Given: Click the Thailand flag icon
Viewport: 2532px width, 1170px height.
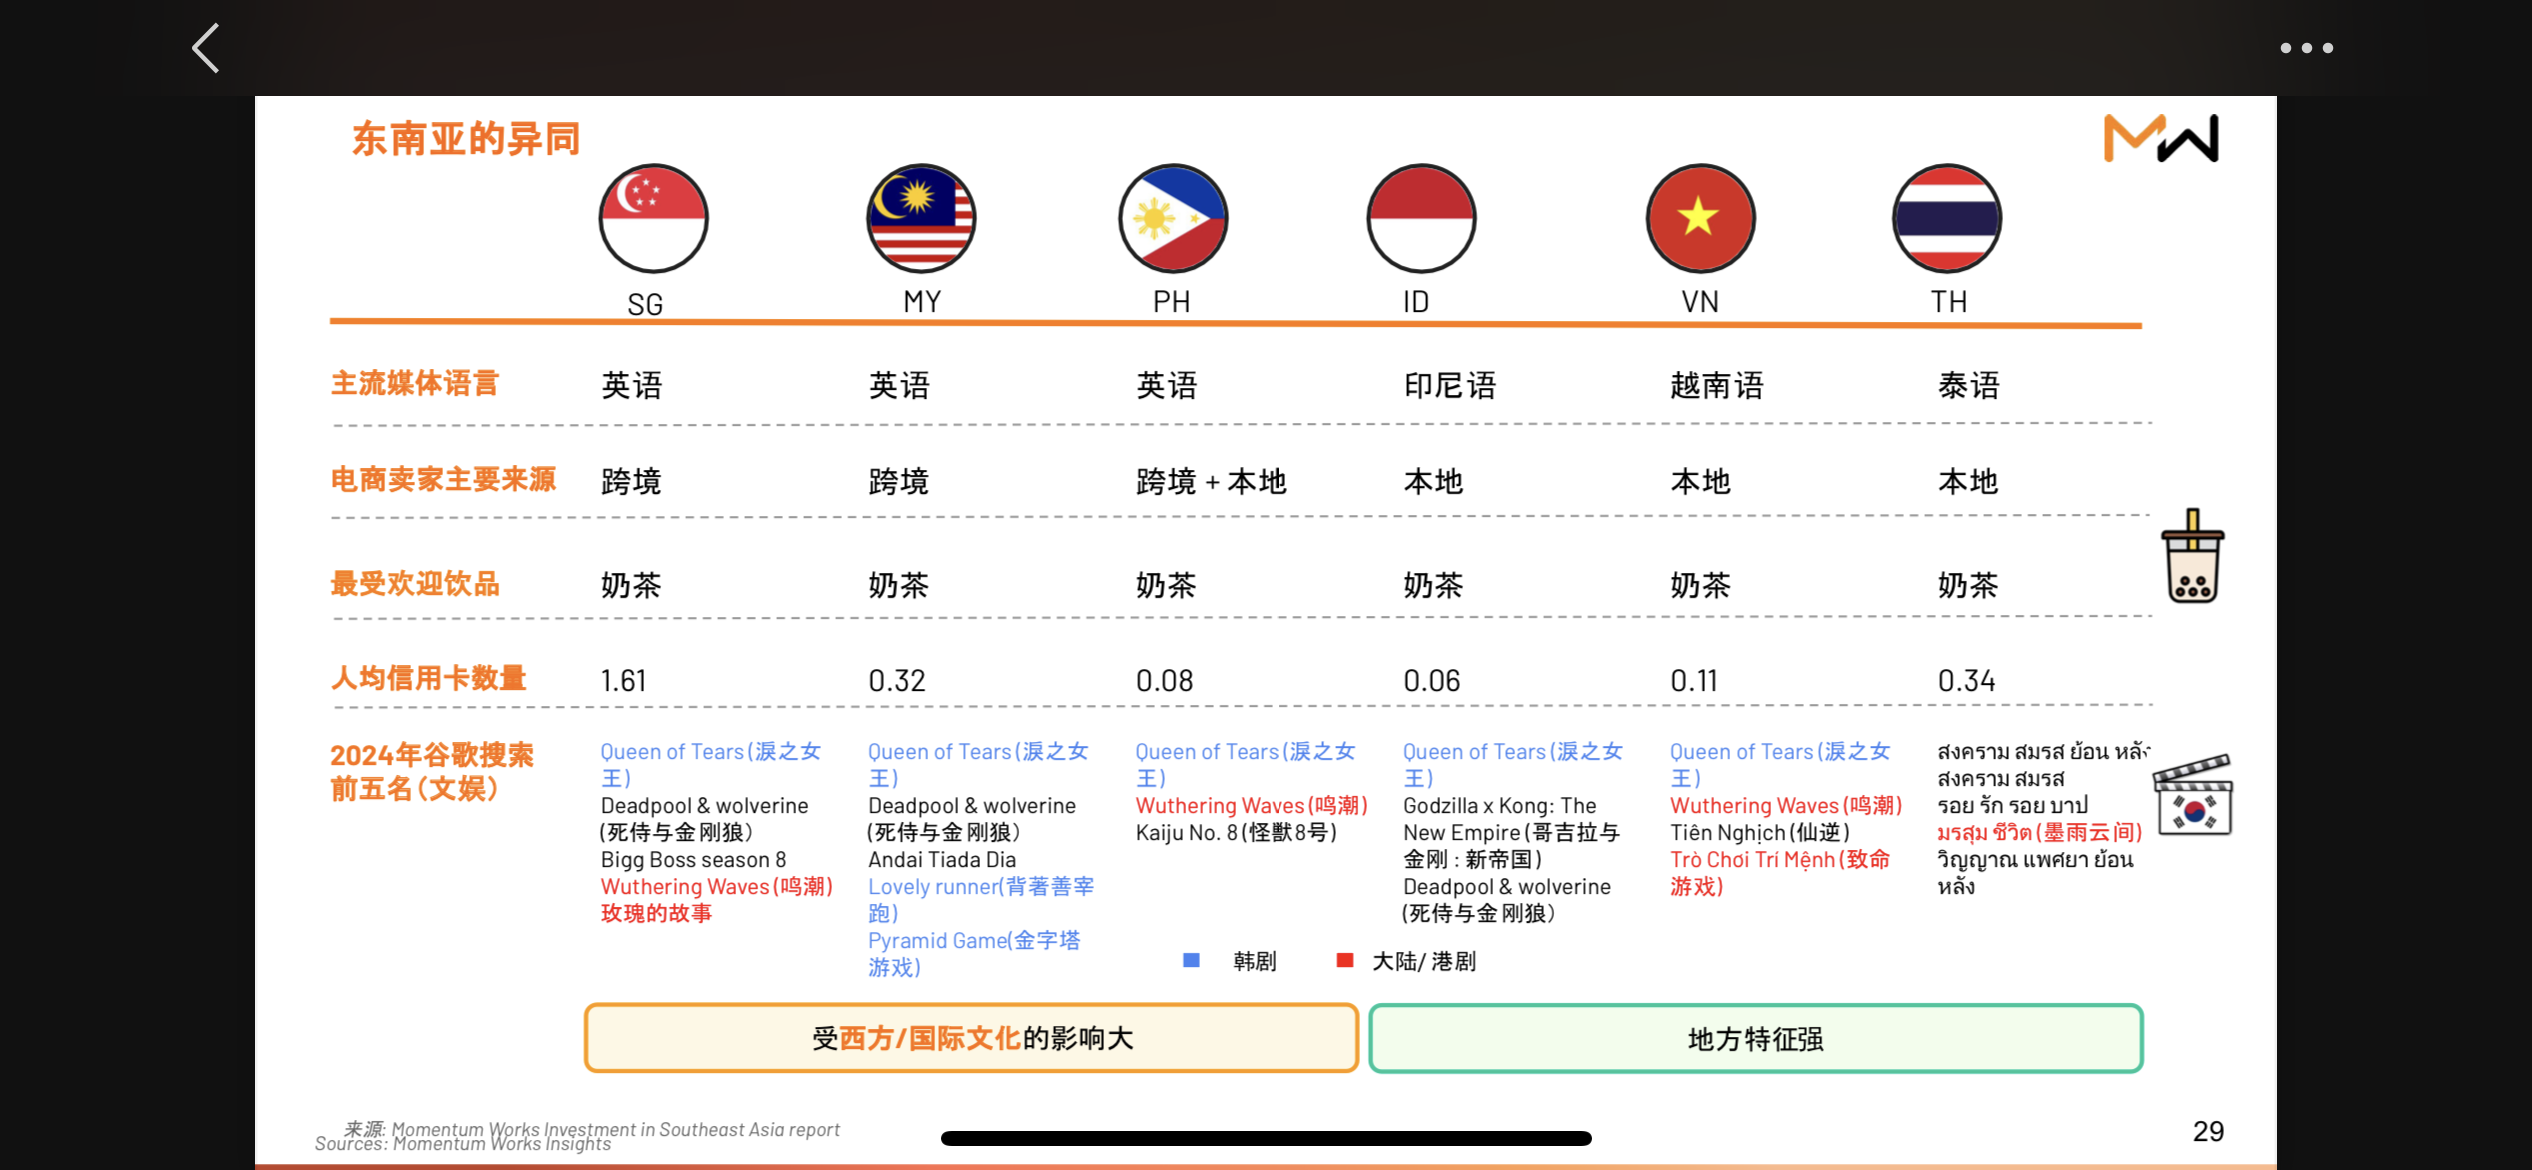Looking at the screenshot, I should point(1947,218).
